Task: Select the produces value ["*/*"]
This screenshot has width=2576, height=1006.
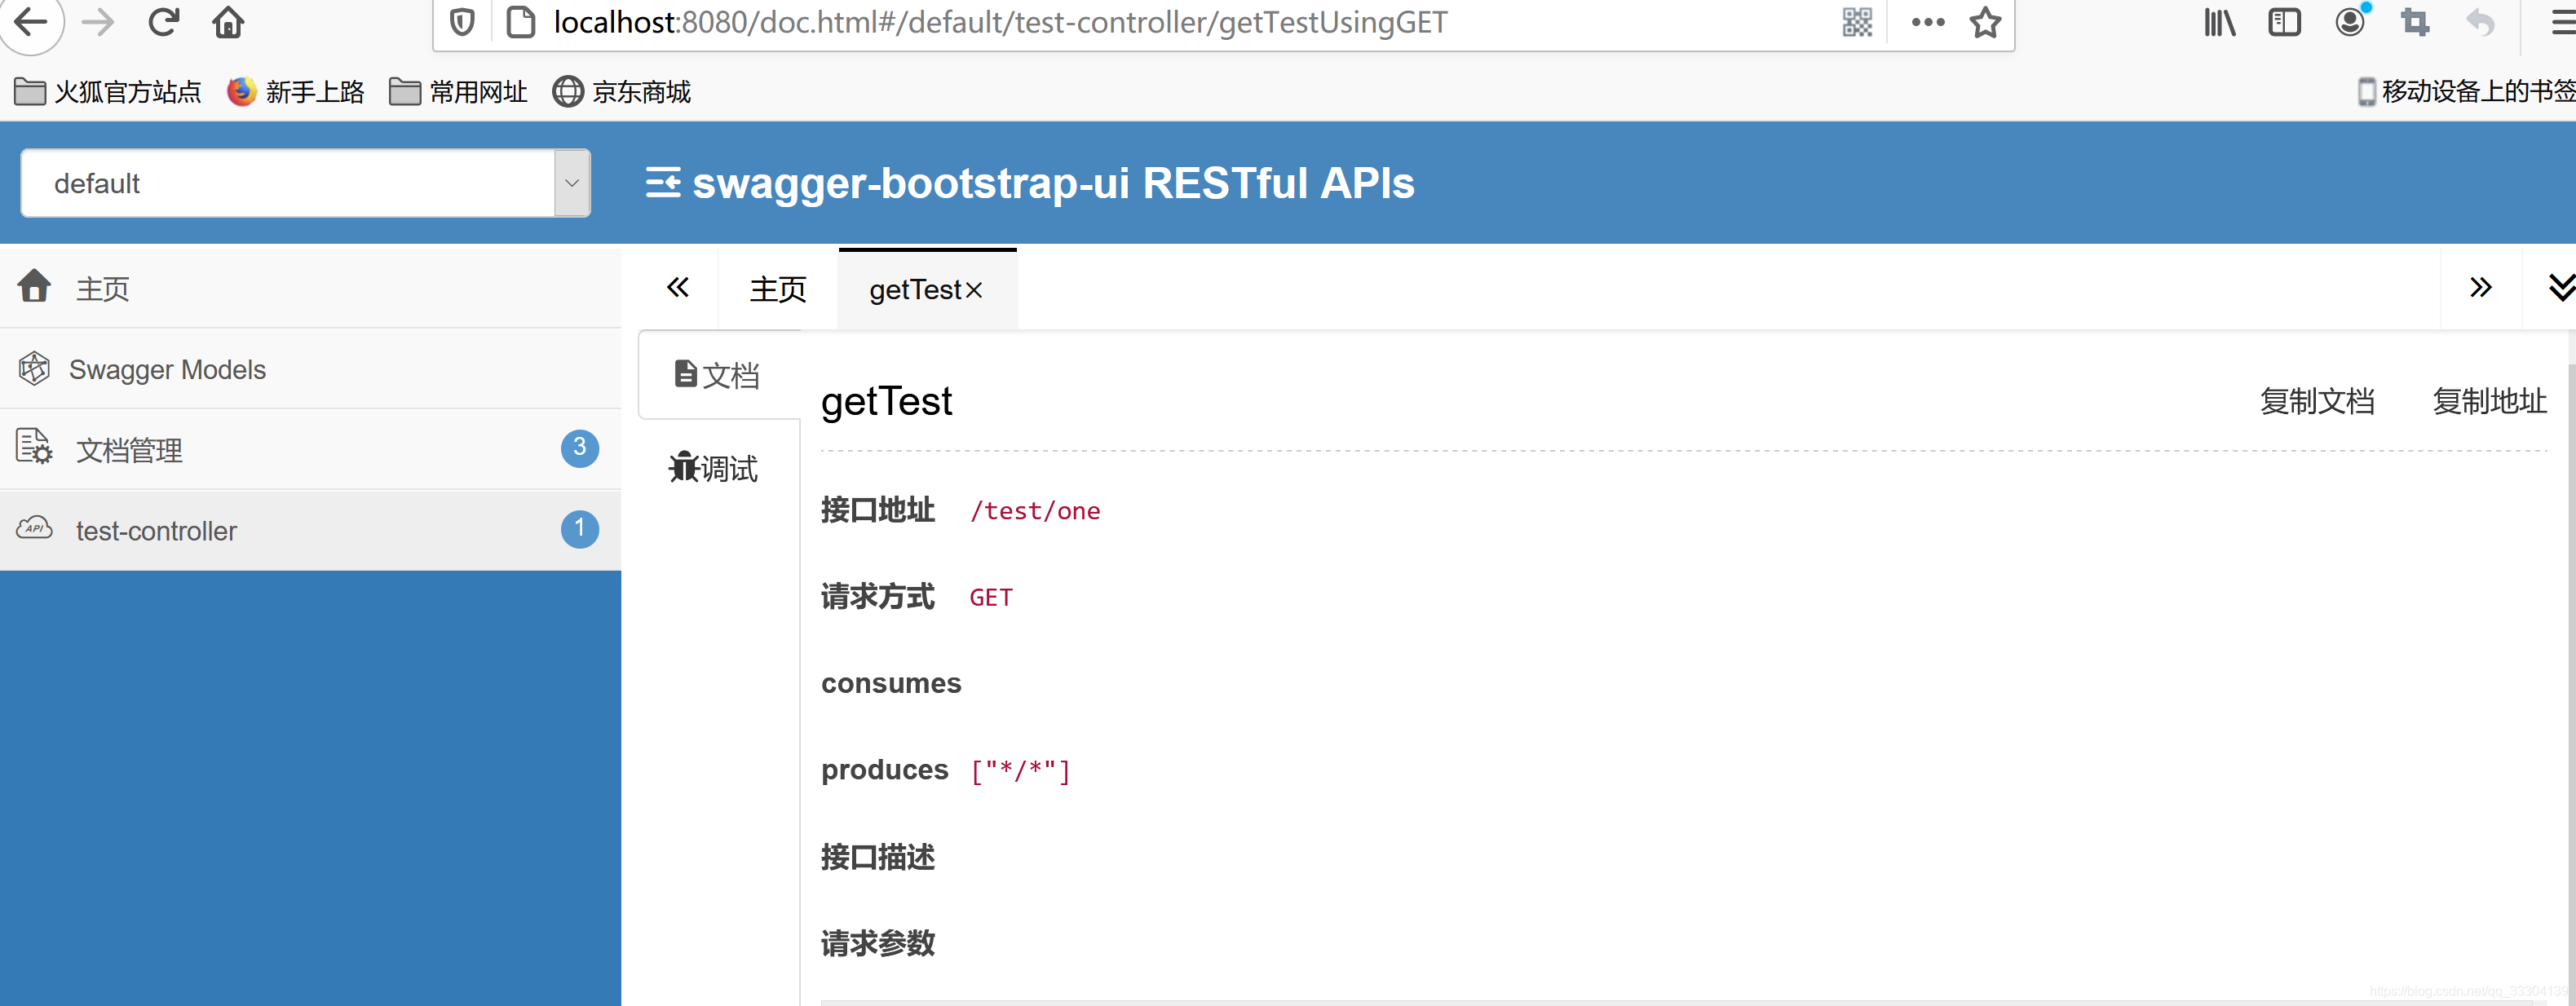Action: tap(1020, 770)
